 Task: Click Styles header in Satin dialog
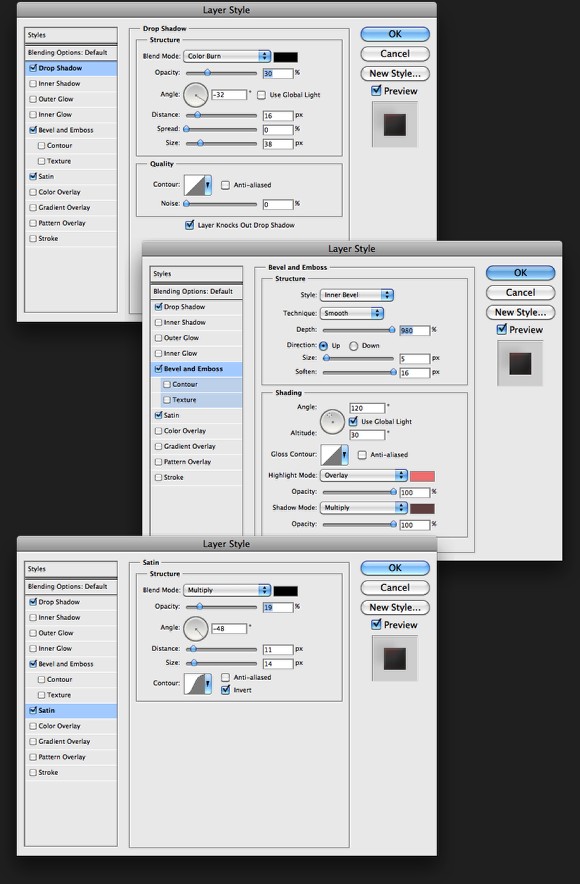(x=71, y=569)
